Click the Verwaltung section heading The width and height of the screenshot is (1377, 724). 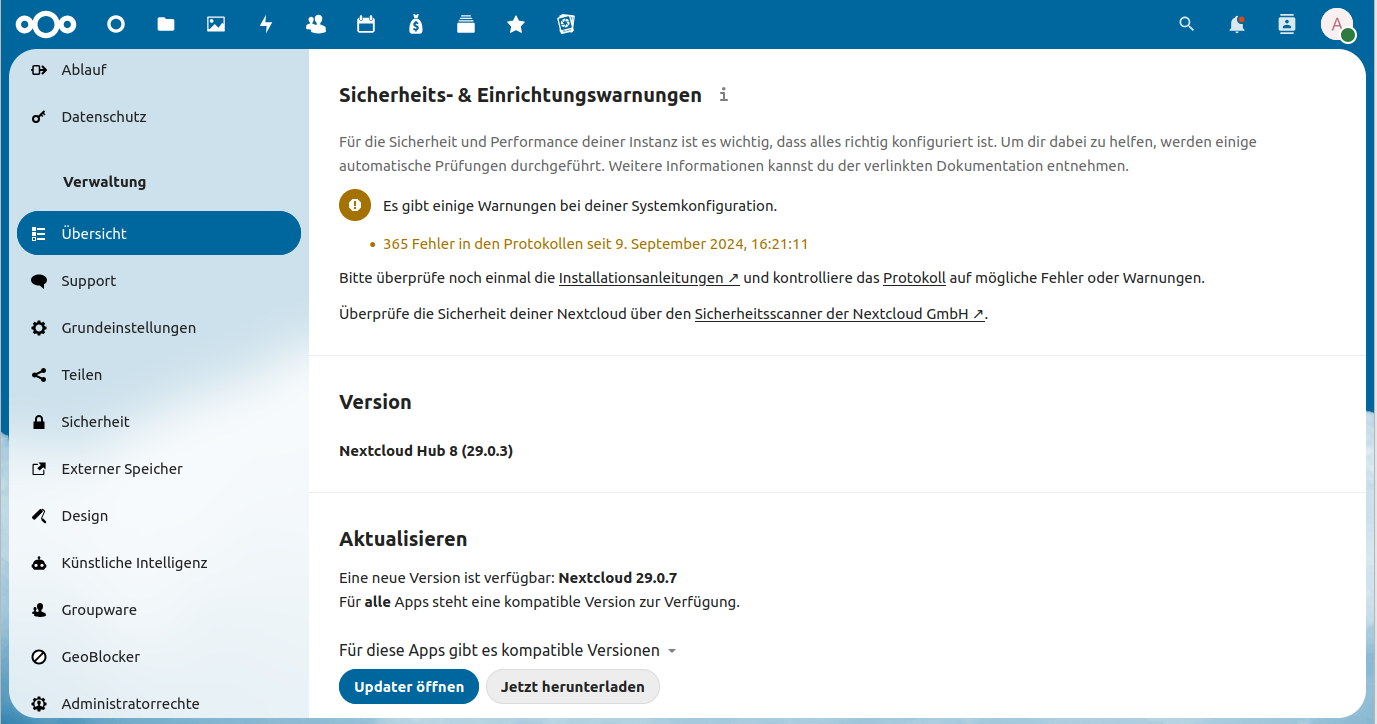click(x=104, y=182)
